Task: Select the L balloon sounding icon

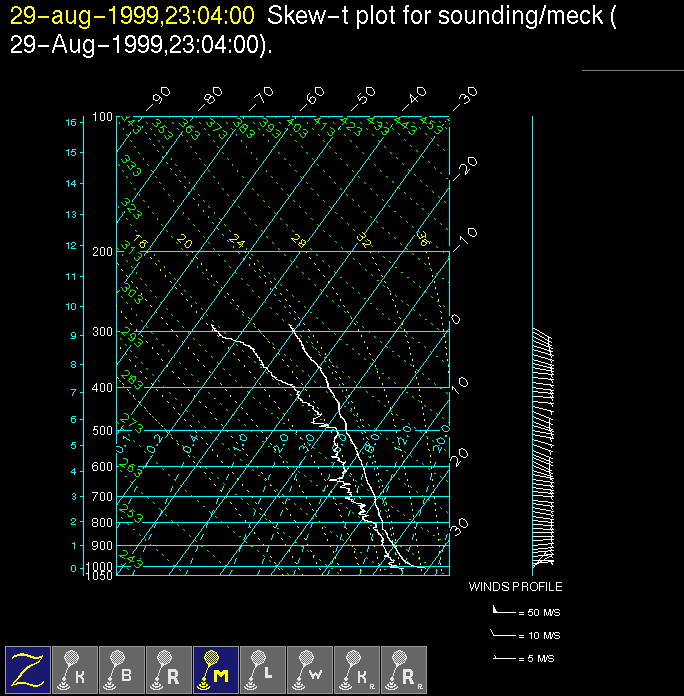Action: pyautogui.click(x=262, y=668)
